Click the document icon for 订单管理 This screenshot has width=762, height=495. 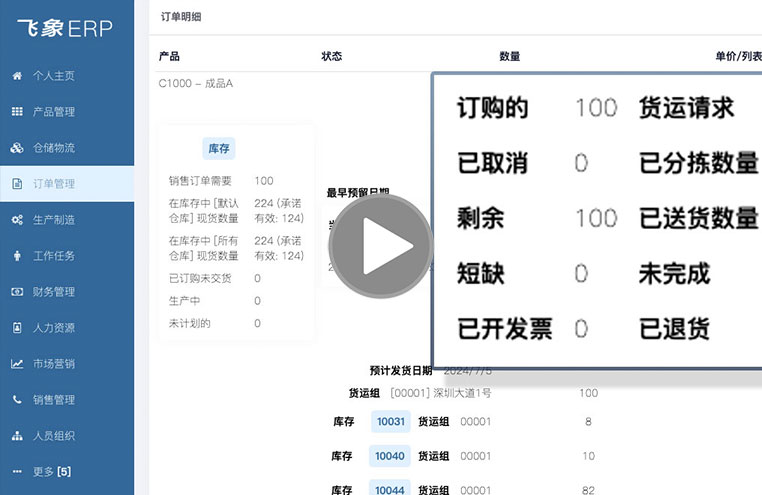17,184
